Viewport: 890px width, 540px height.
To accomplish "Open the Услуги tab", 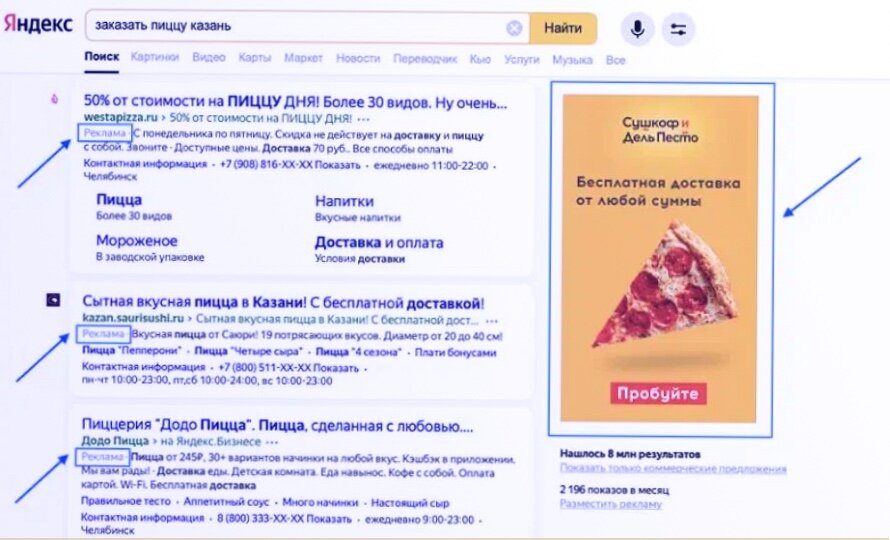I will 522,59.
